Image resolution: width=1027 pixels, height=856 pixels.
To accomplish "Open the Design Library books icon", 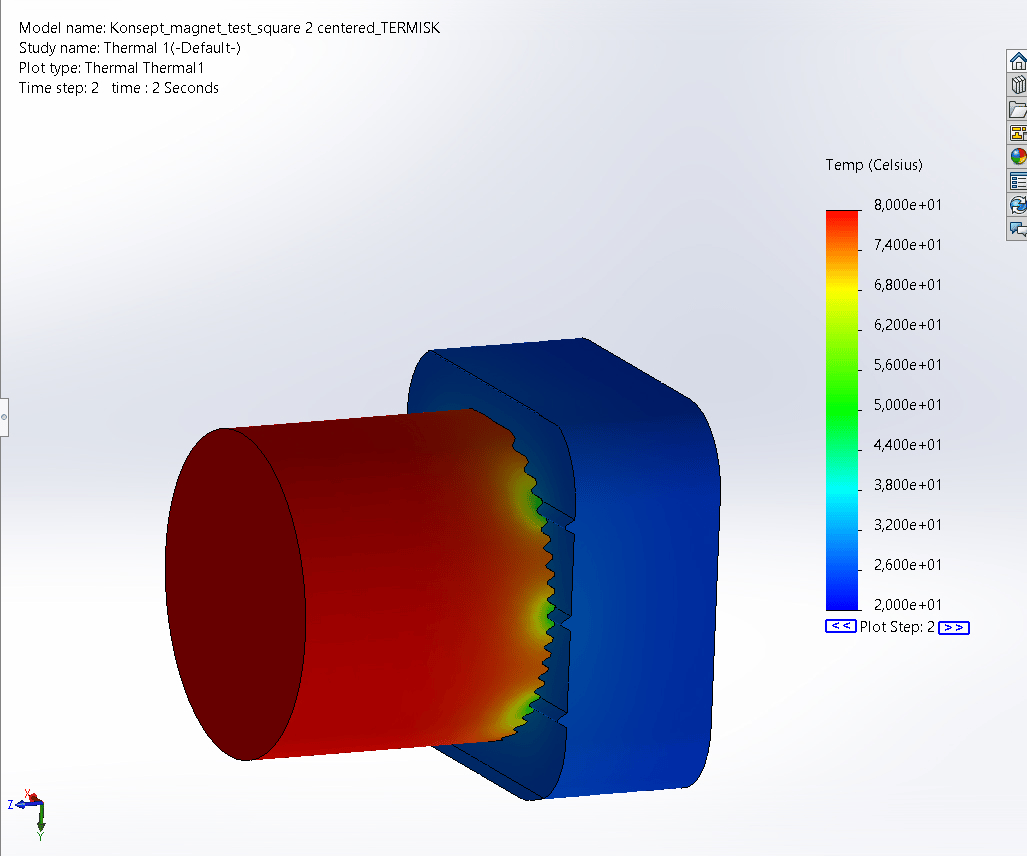I will pos(1018,85).
